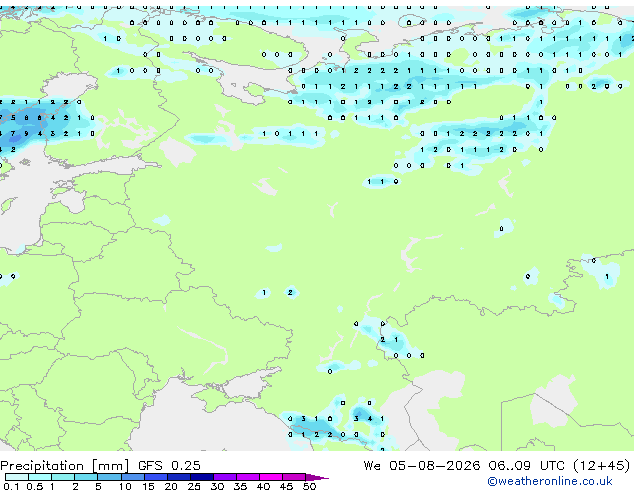Click the 'GFS 0.25' model label

pos(169,465)
